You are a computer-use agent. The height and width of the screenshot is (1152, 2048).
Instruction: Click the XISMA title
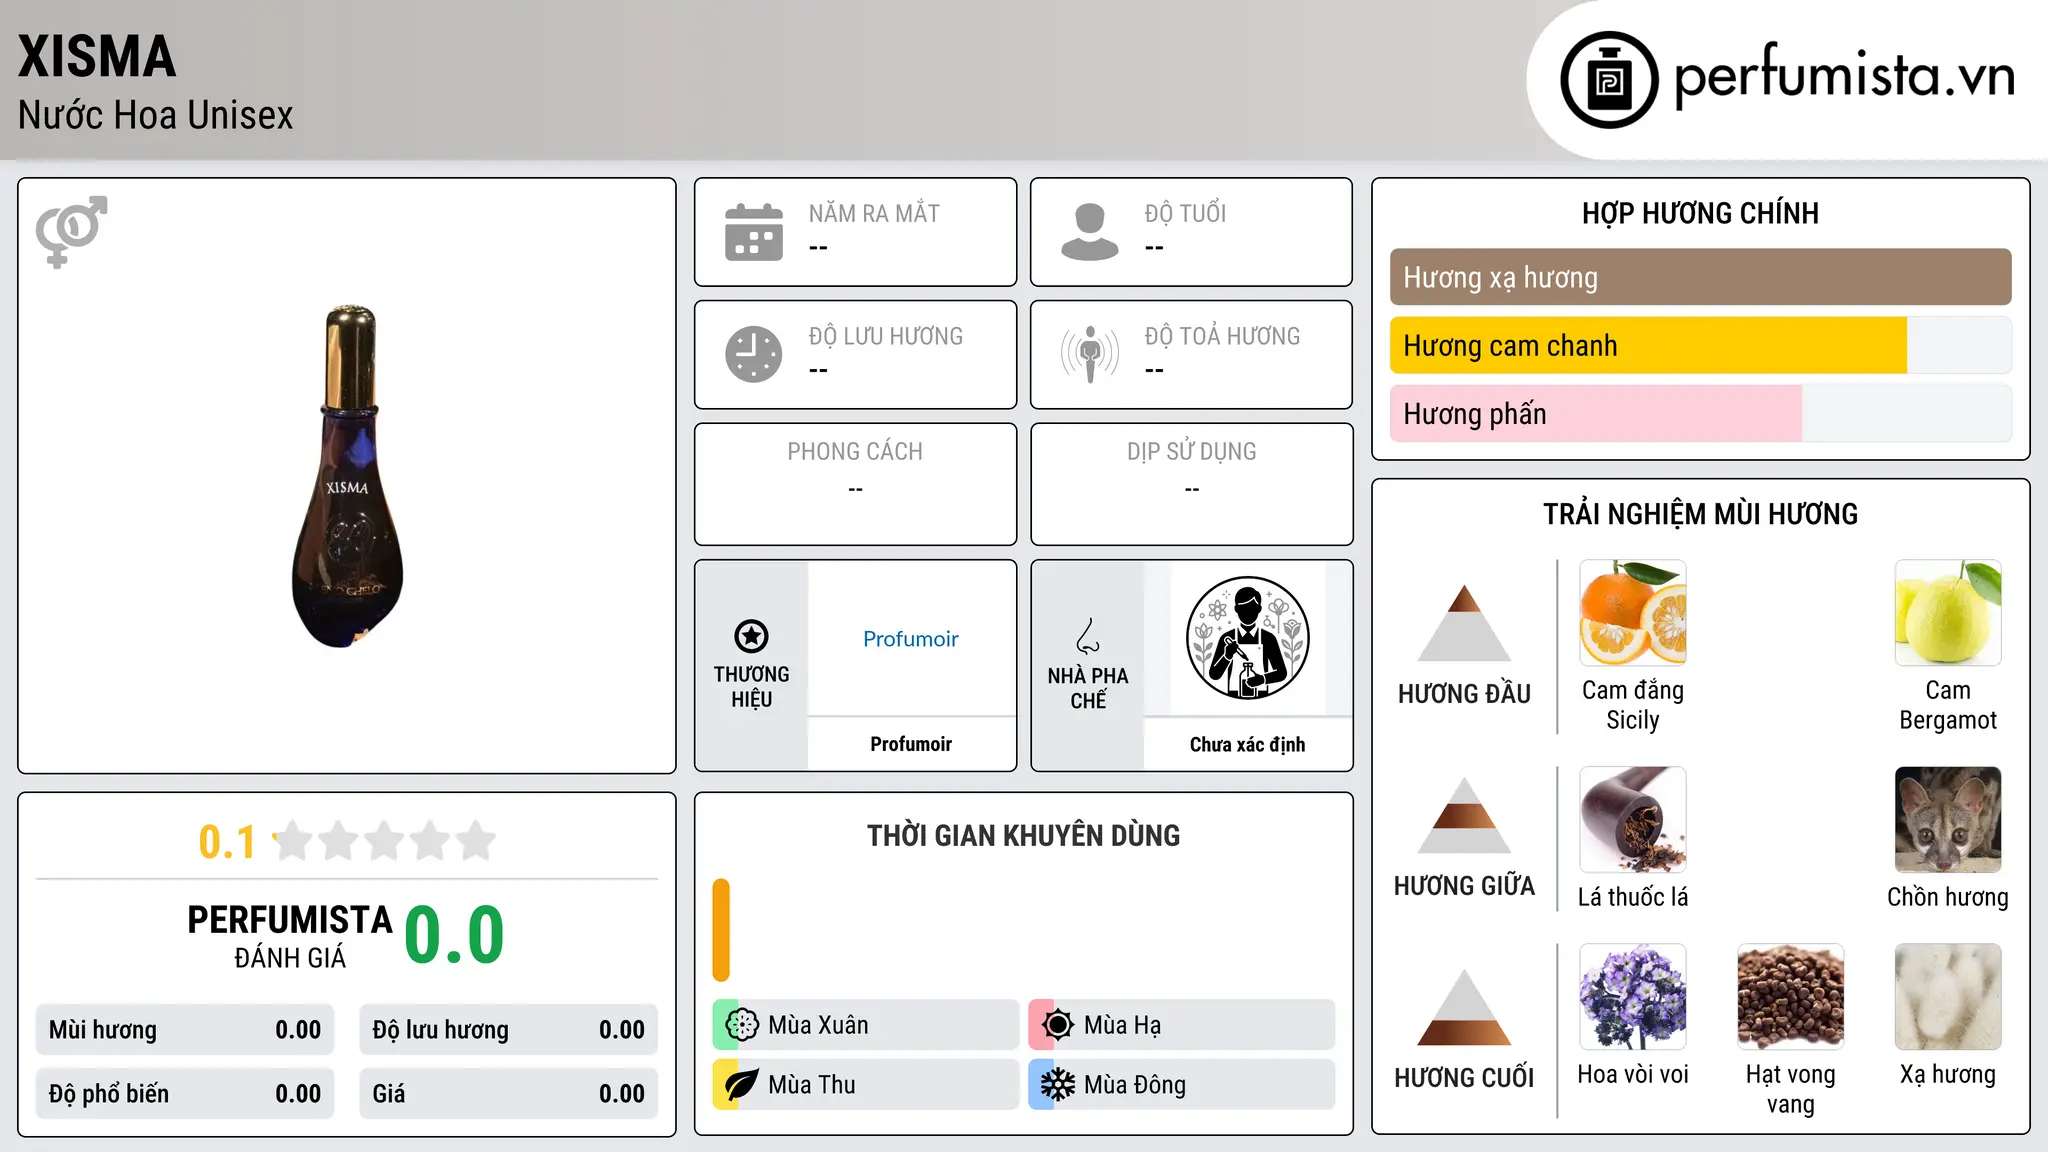(97, 56)
